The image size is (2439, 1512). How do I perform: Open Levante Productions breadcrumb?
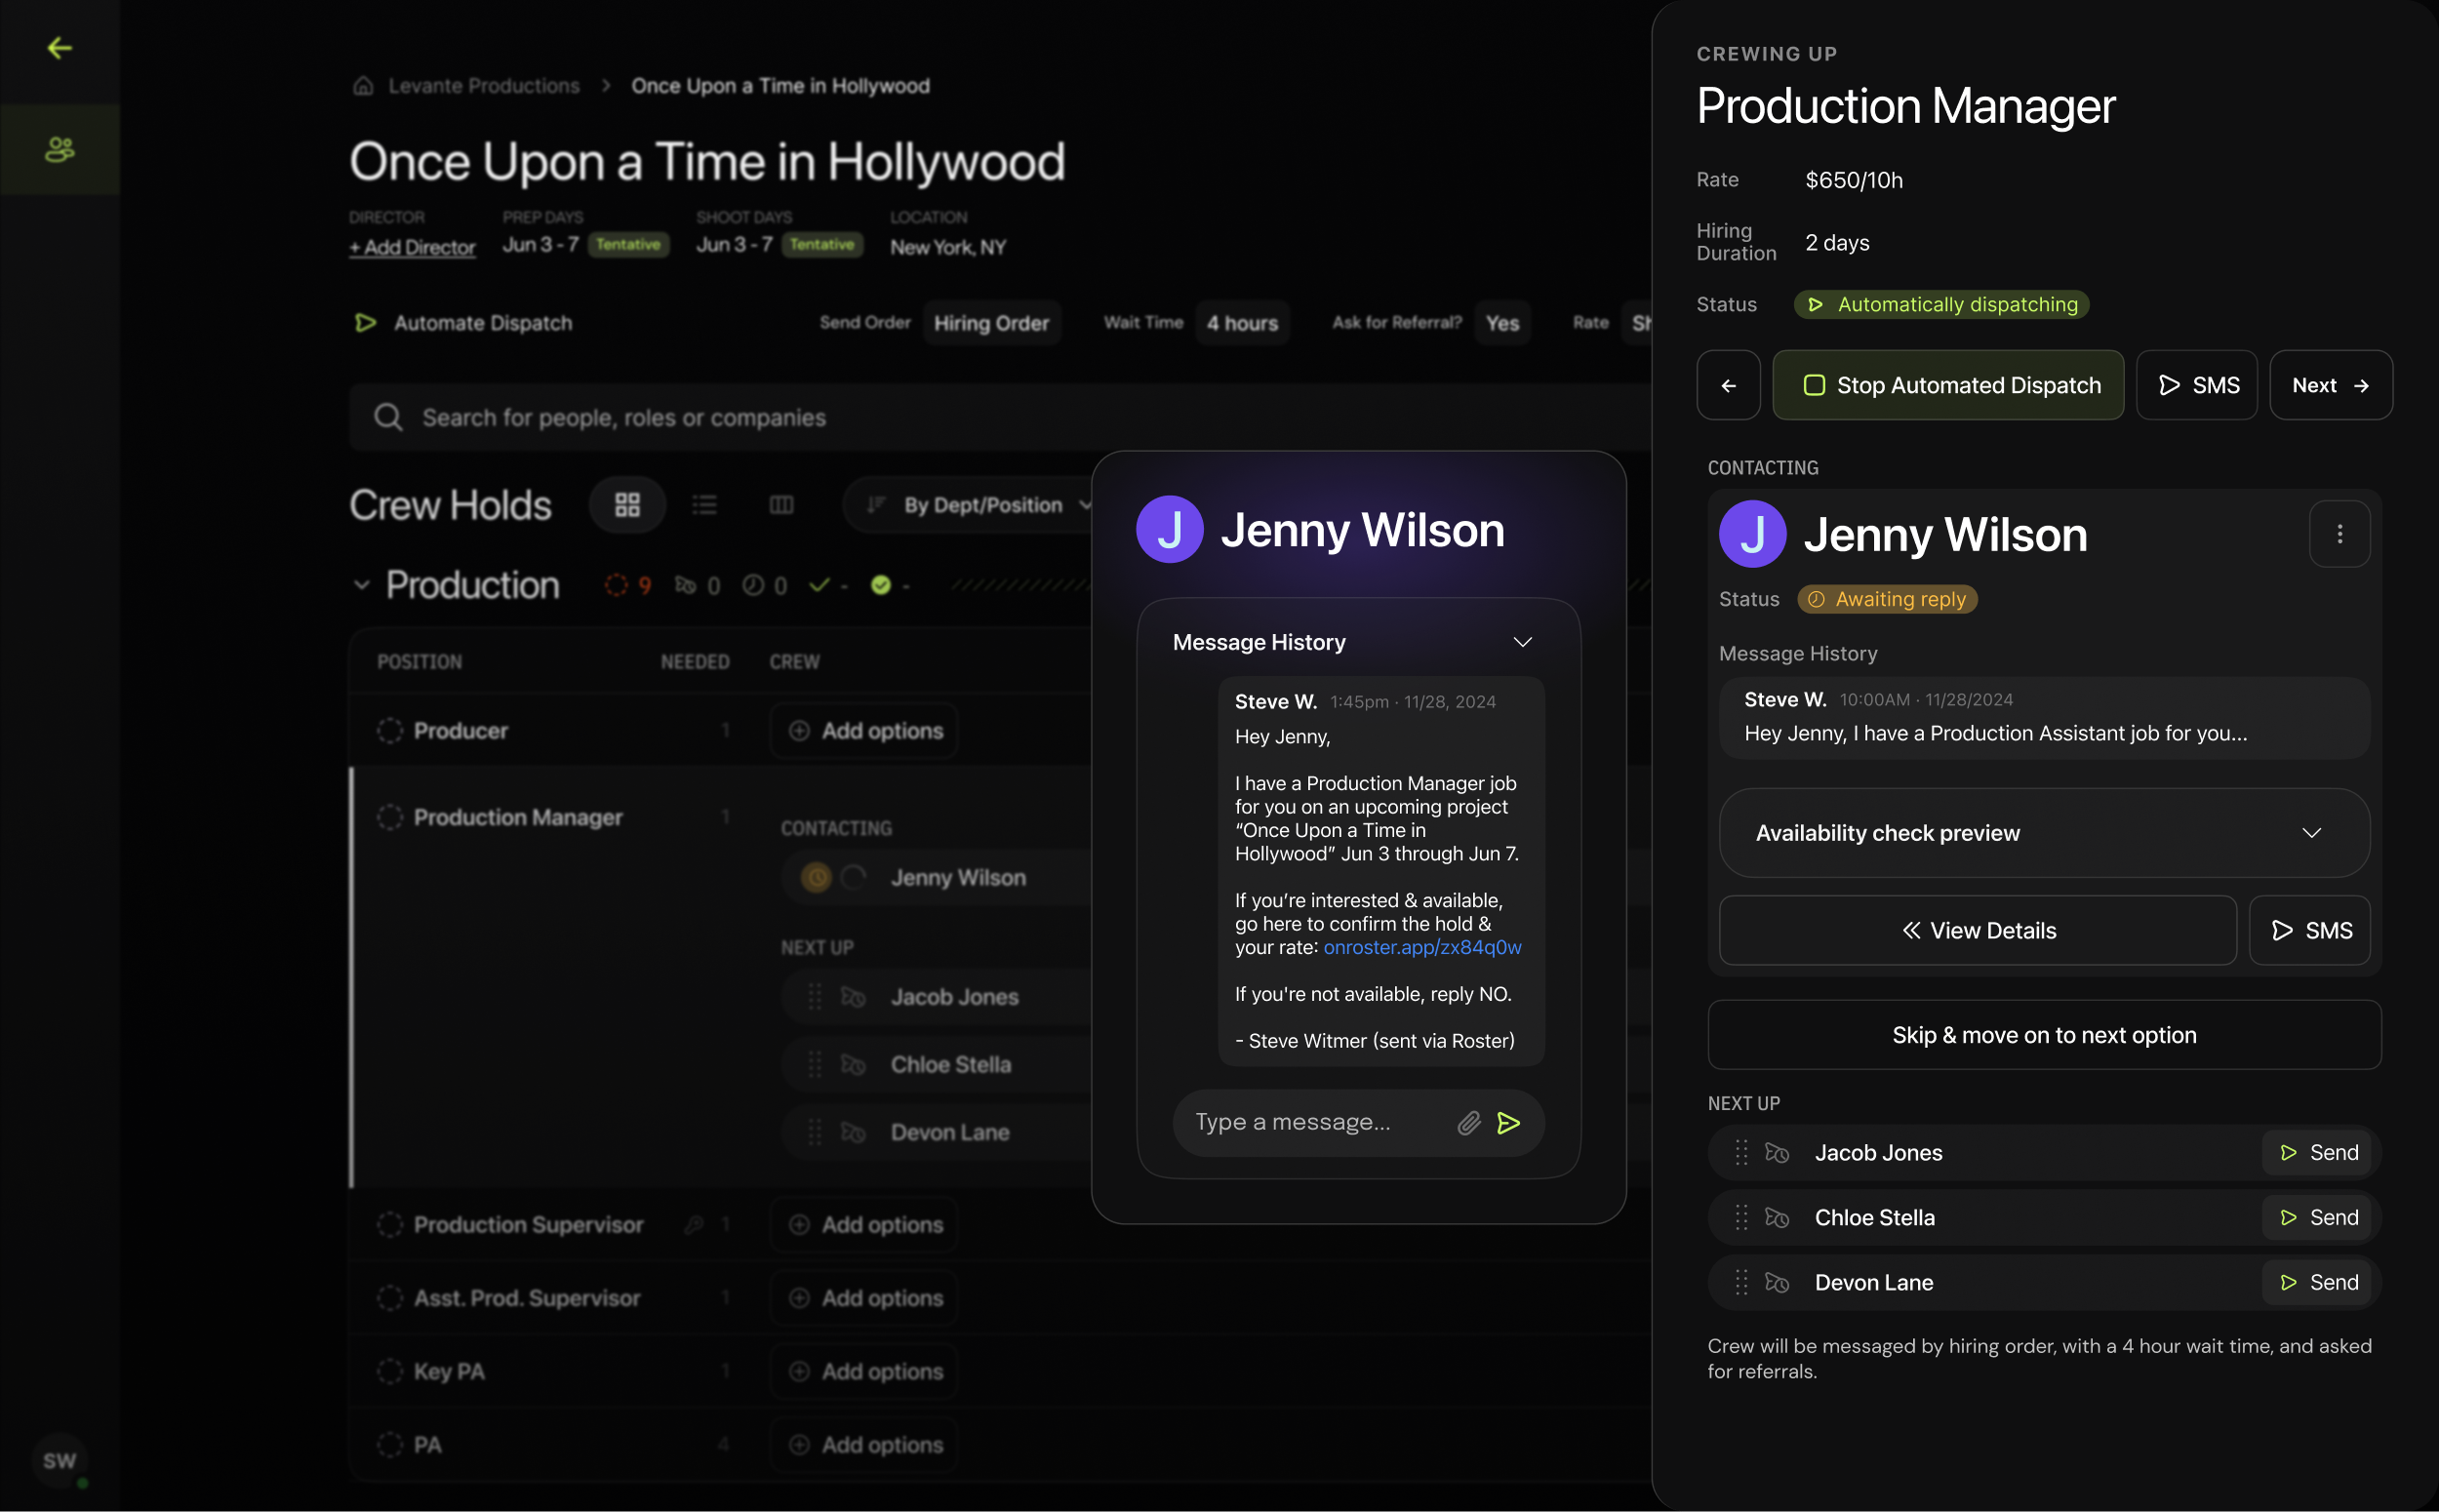coord(484,86)
